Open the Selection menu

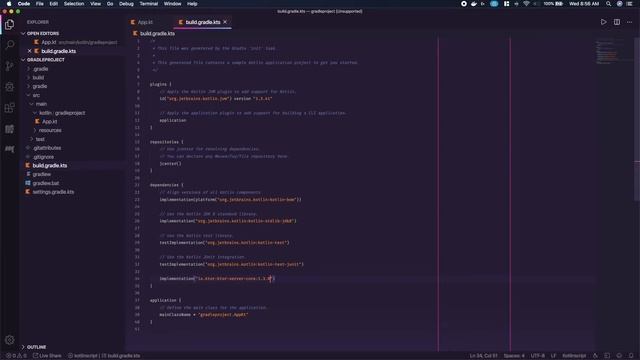(x=74, y=4)
